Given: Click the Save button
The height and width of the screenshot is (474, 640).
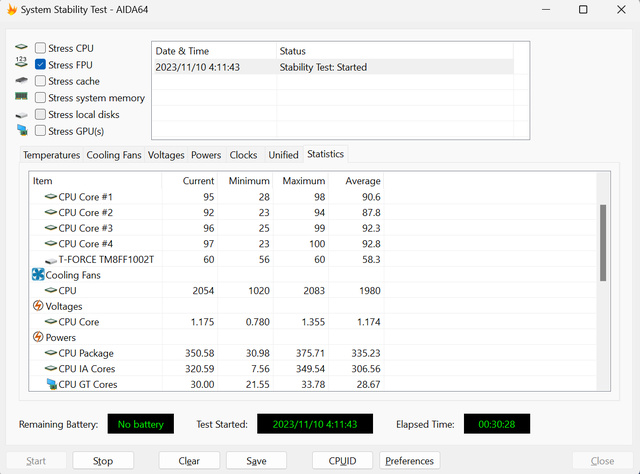Looking at the screenshot, I should pos(256,461).
